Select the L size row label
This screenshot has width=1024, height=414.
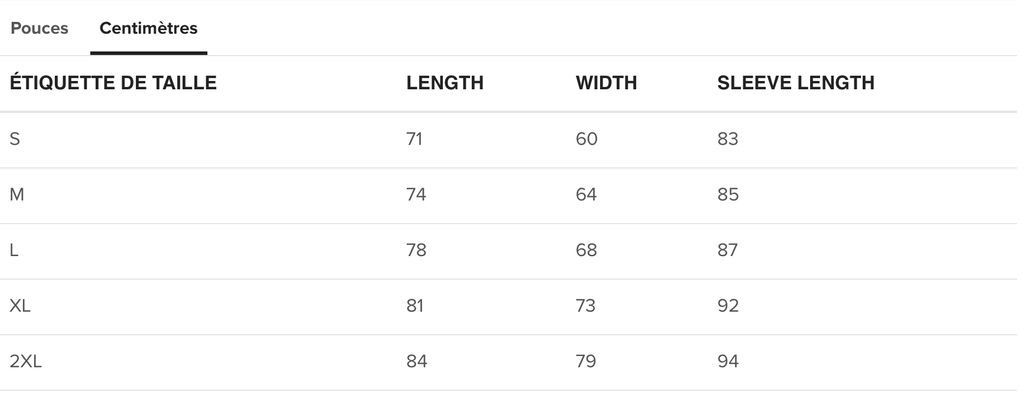[x=14, y=250]
